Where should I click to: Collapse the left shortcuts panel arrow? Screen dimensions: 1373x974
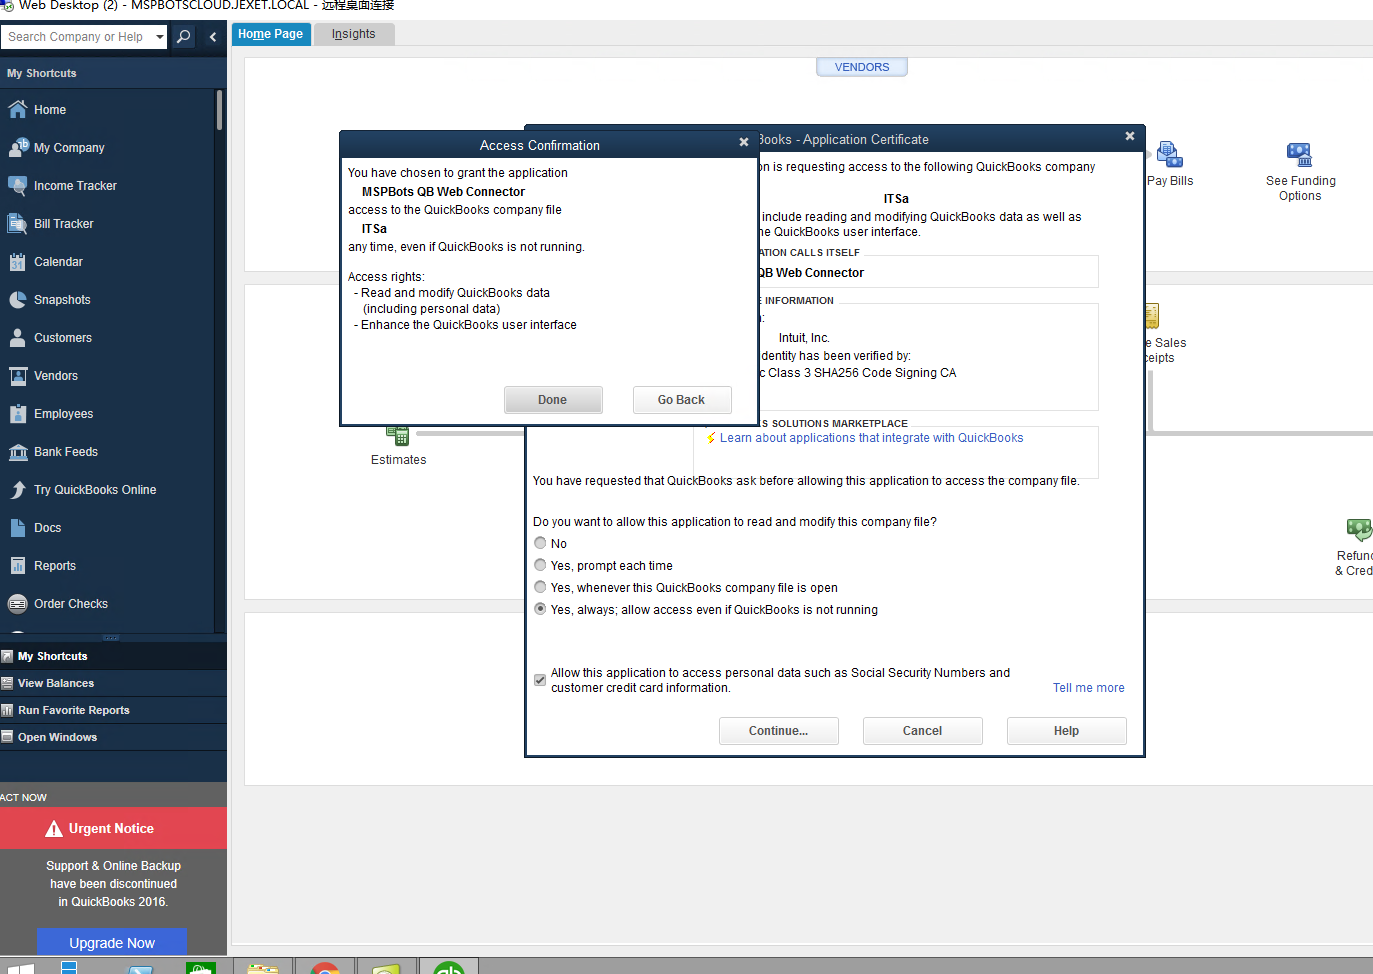pyautogui.click(x=212, y=37)
